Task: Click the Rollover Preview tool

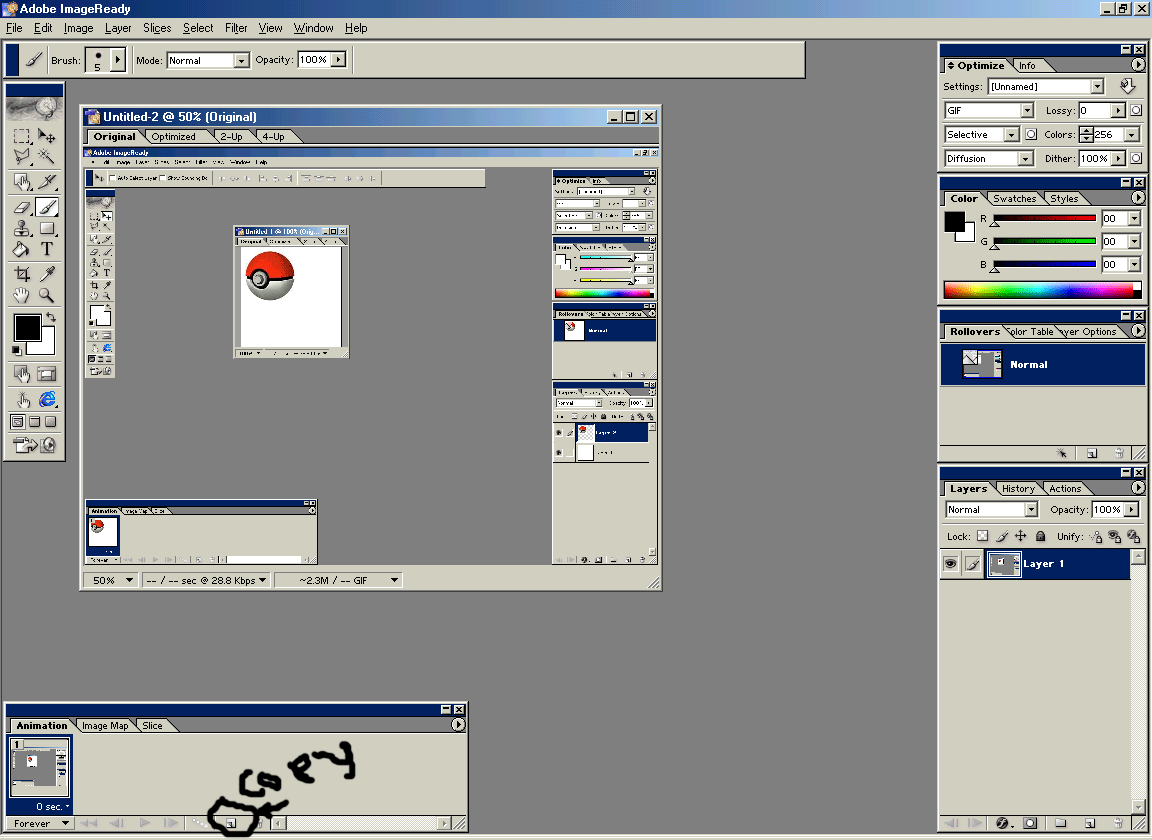Action: coord(22,399)
